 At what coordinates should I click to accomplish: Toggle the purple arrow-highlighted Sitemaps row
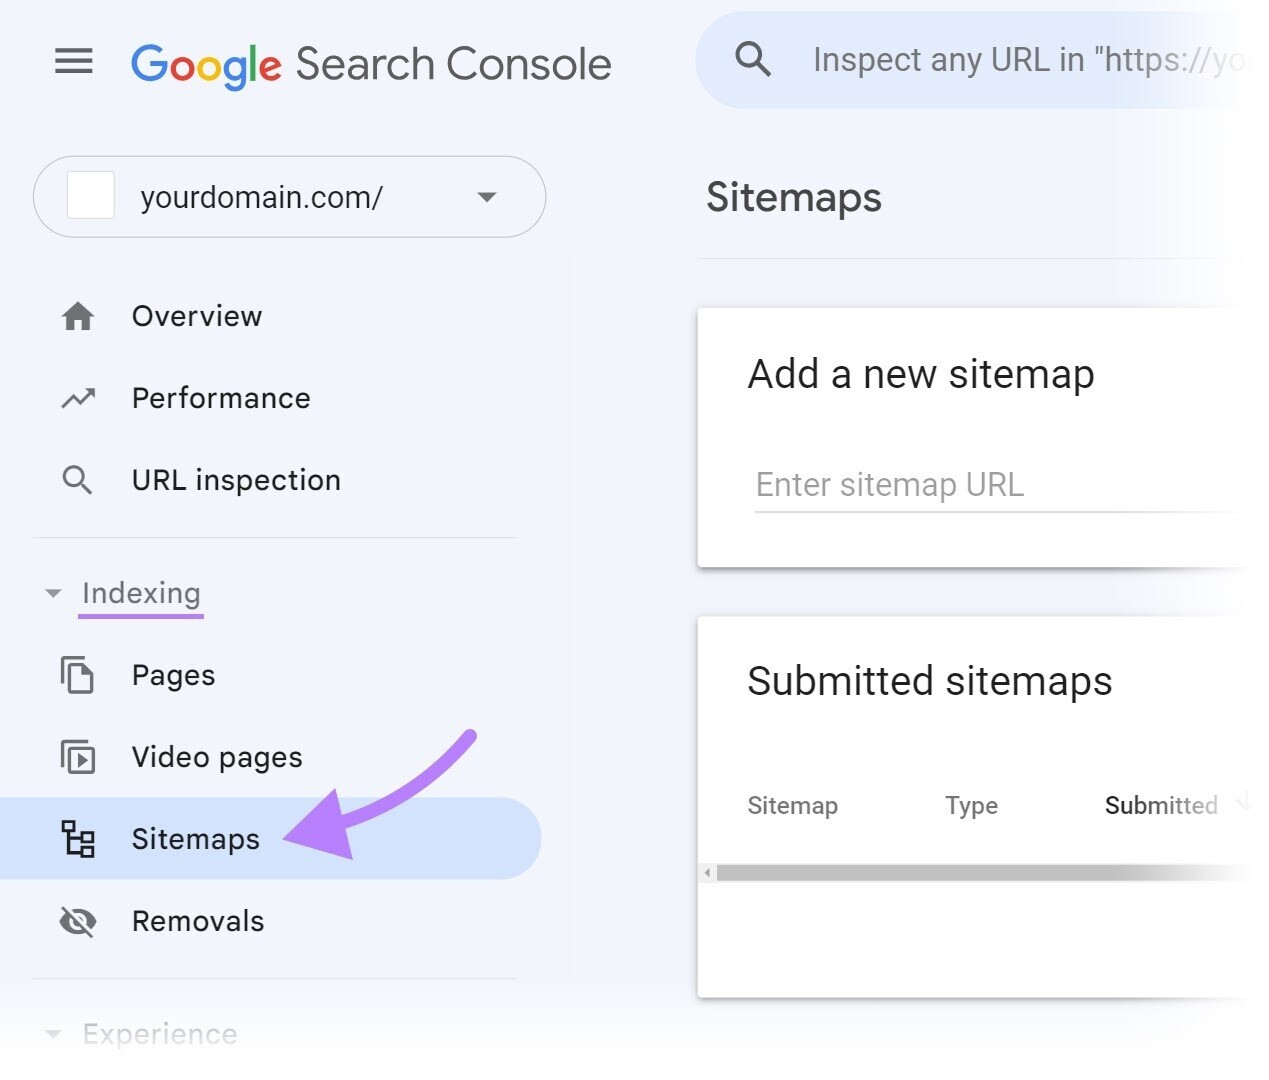196,840
